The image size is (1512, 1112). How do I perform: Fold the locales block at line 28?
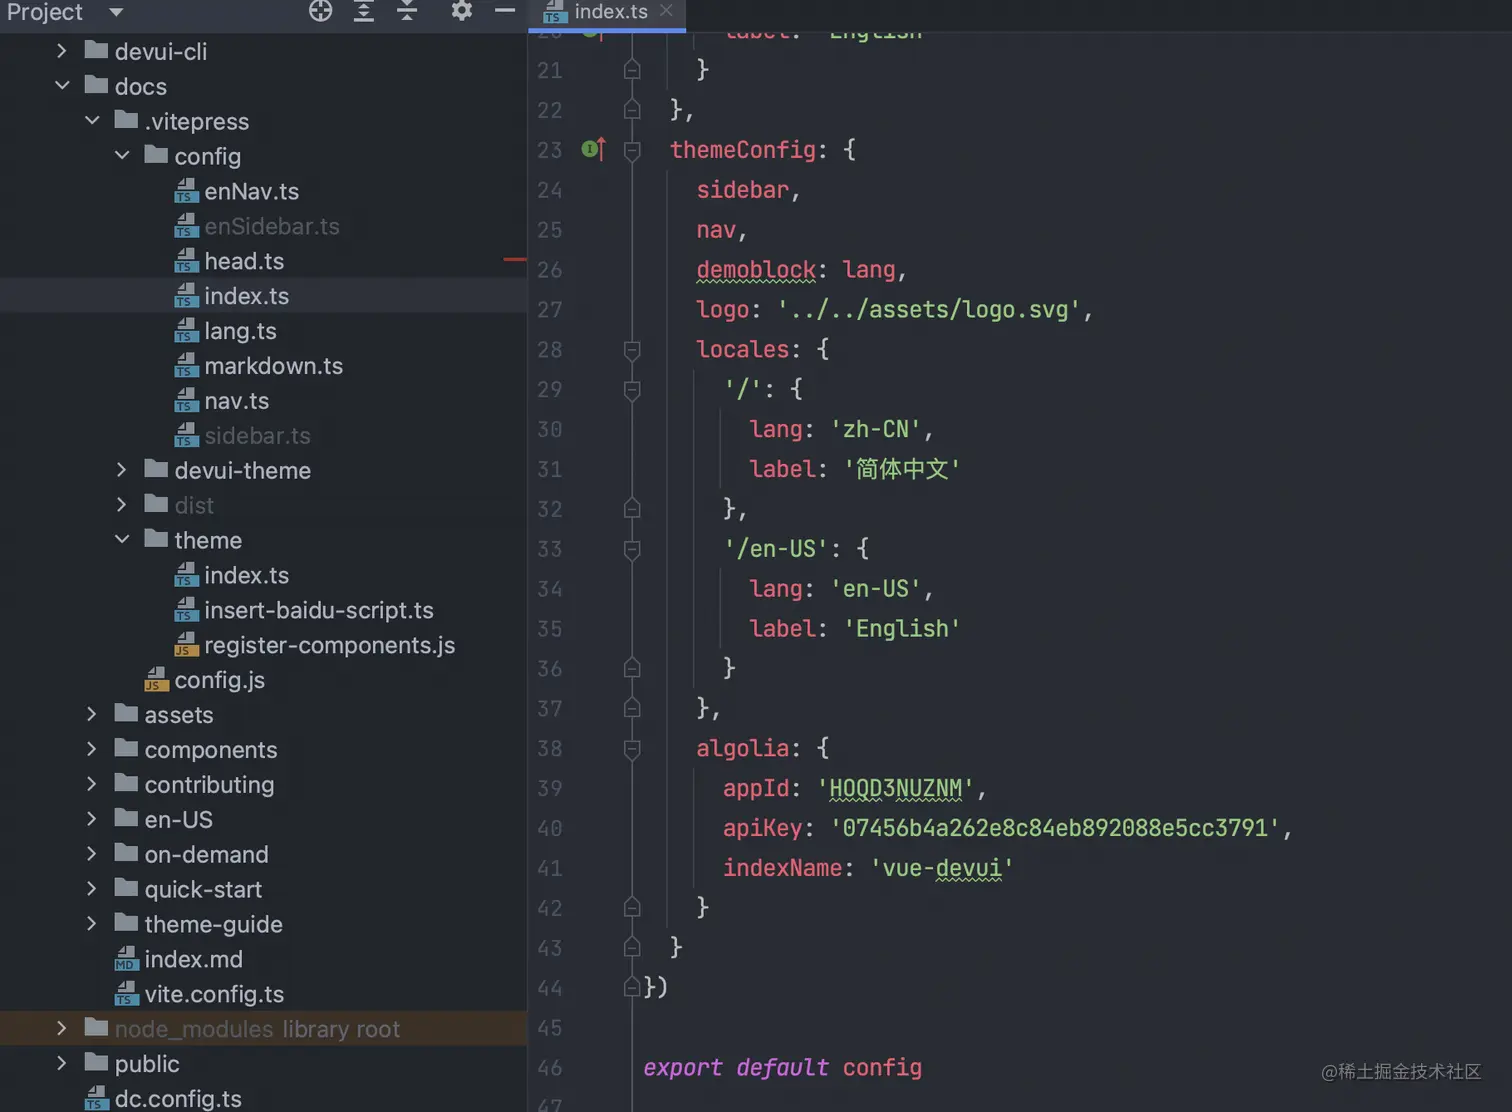[632, 350]
